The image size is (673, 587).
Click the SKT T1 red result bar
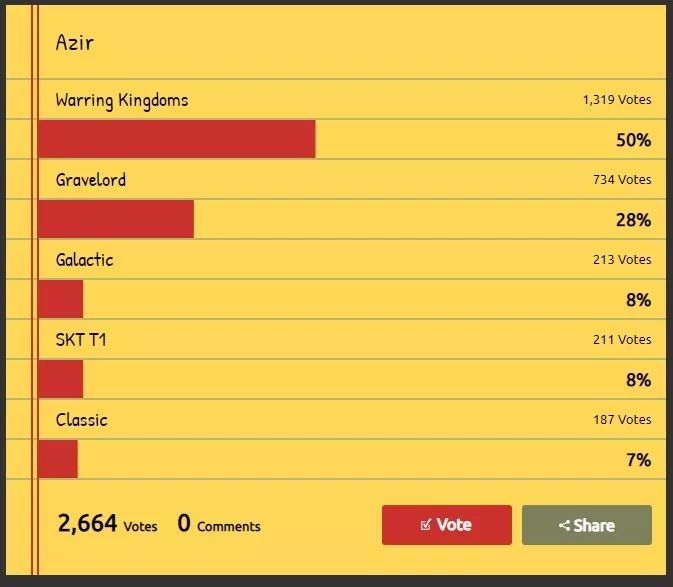pos(61,379)
